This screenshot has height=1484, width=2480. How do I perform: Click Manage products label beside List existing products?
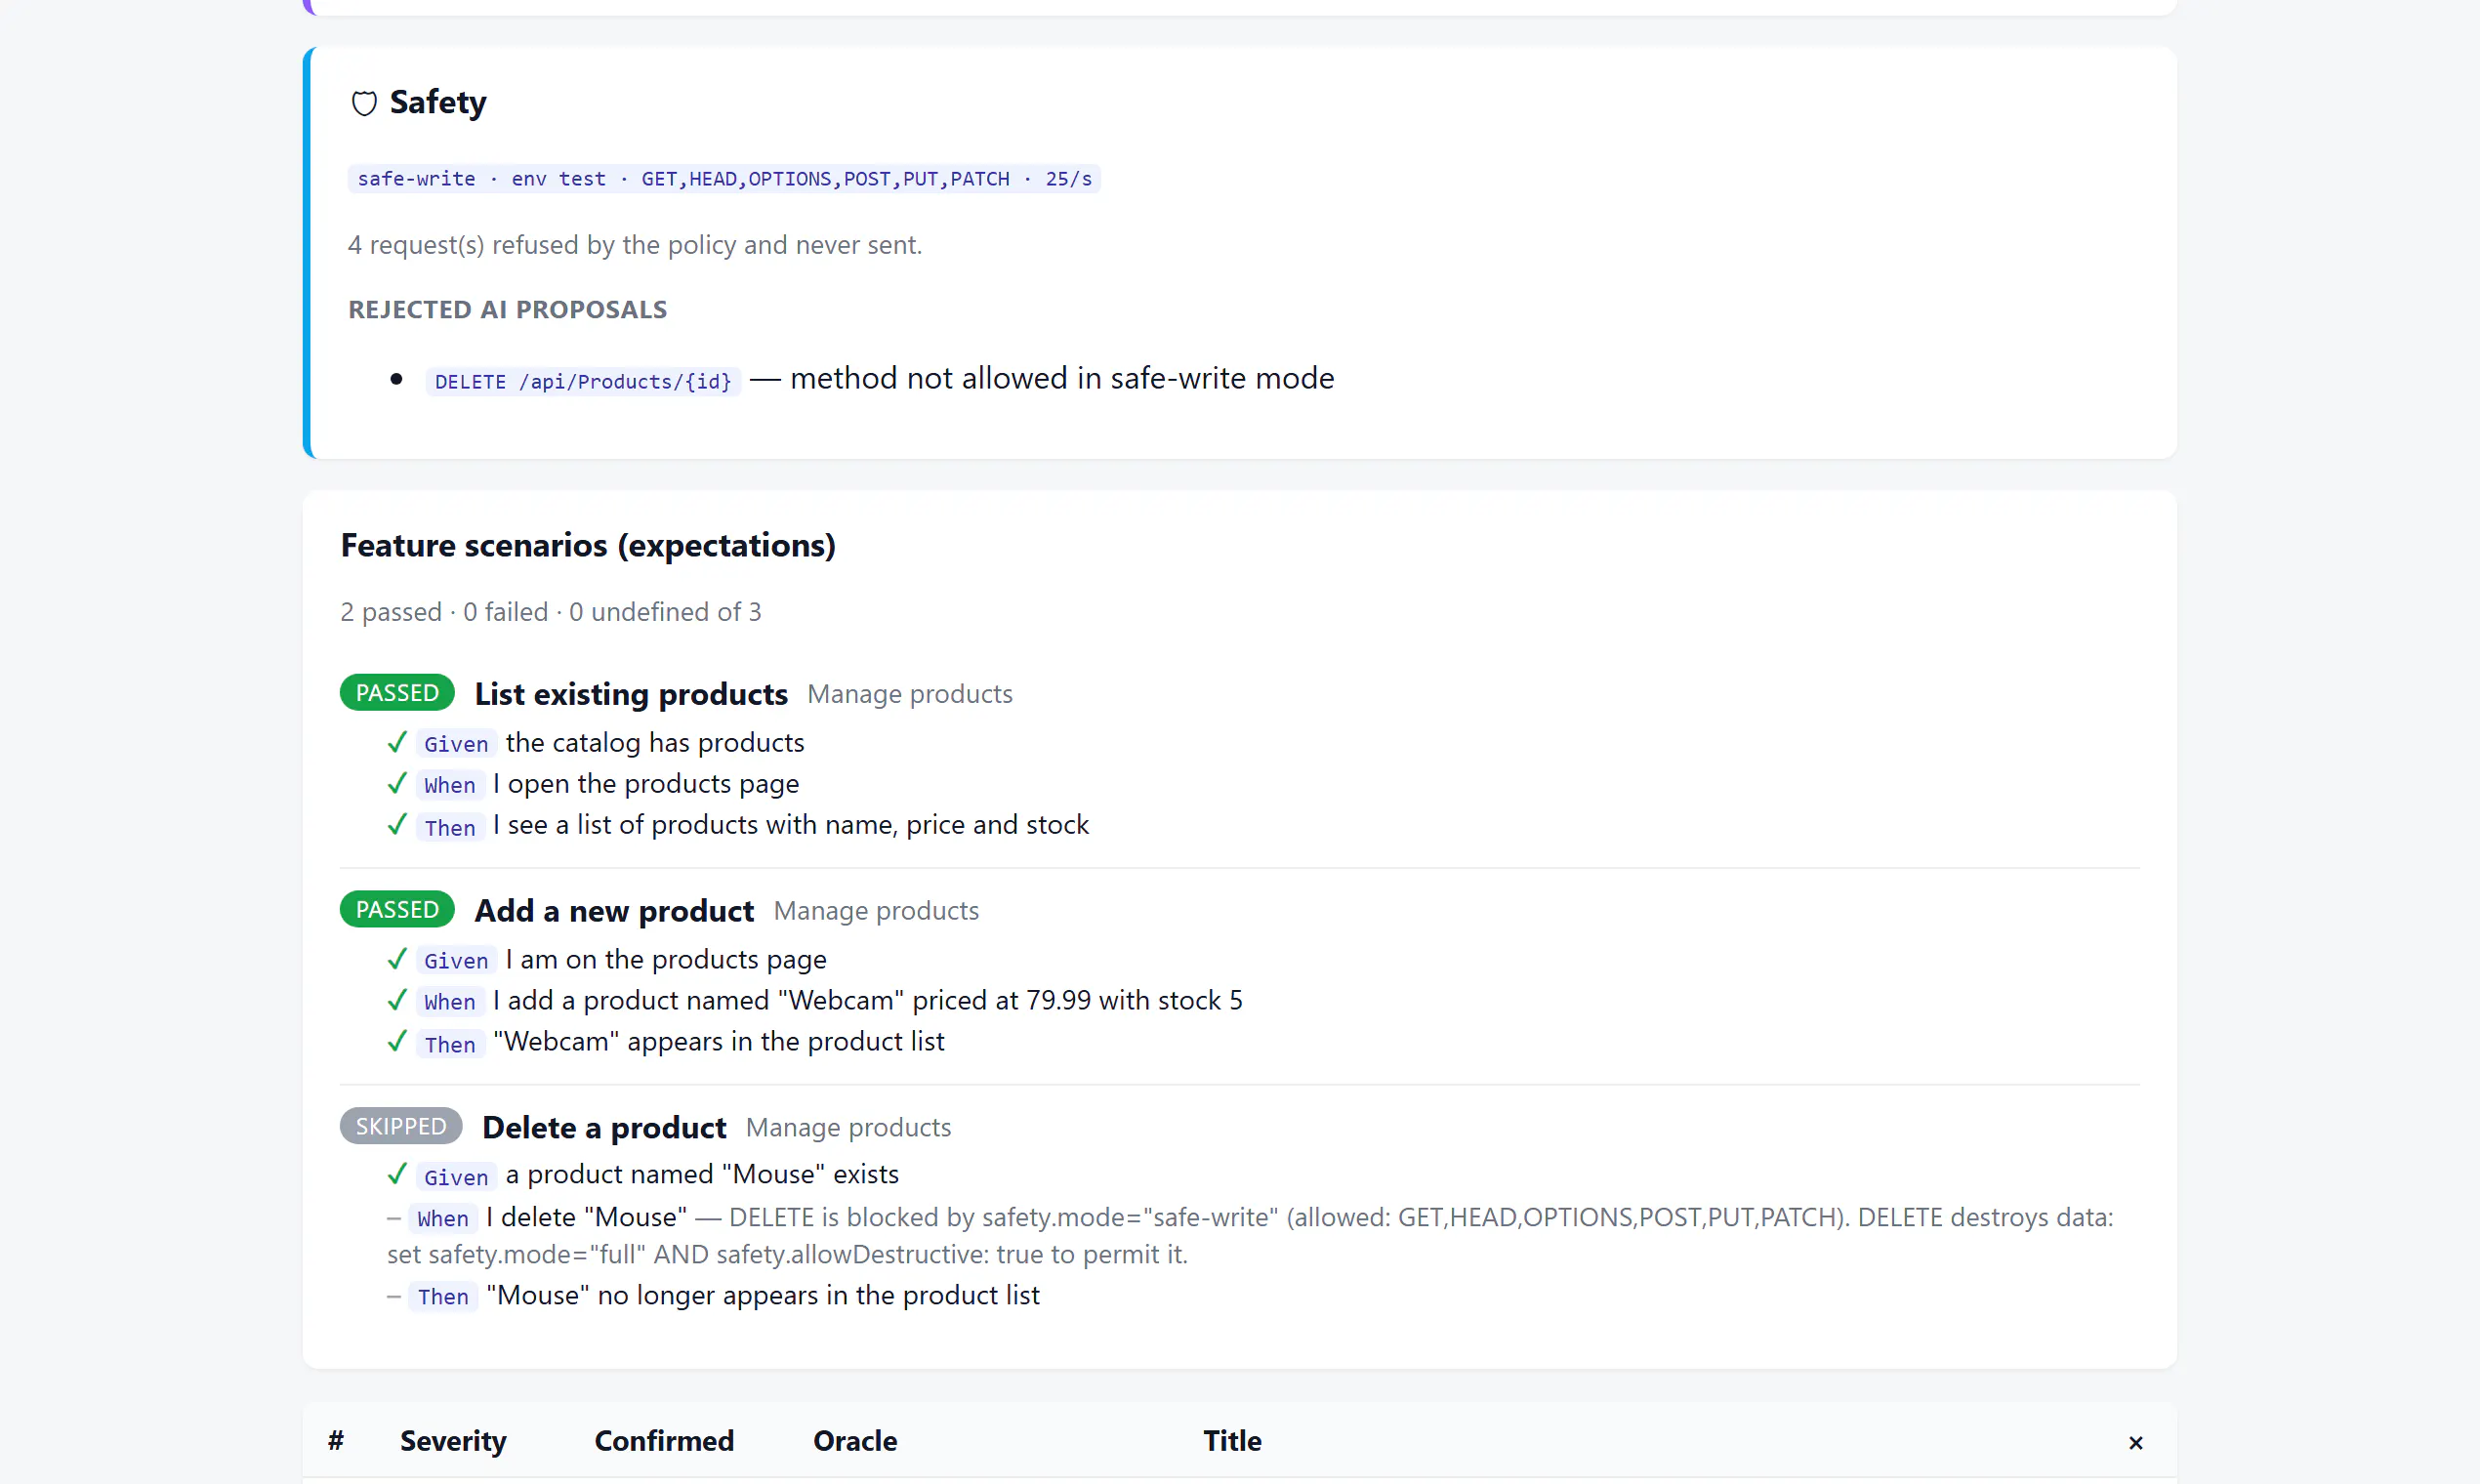point(910,694)
